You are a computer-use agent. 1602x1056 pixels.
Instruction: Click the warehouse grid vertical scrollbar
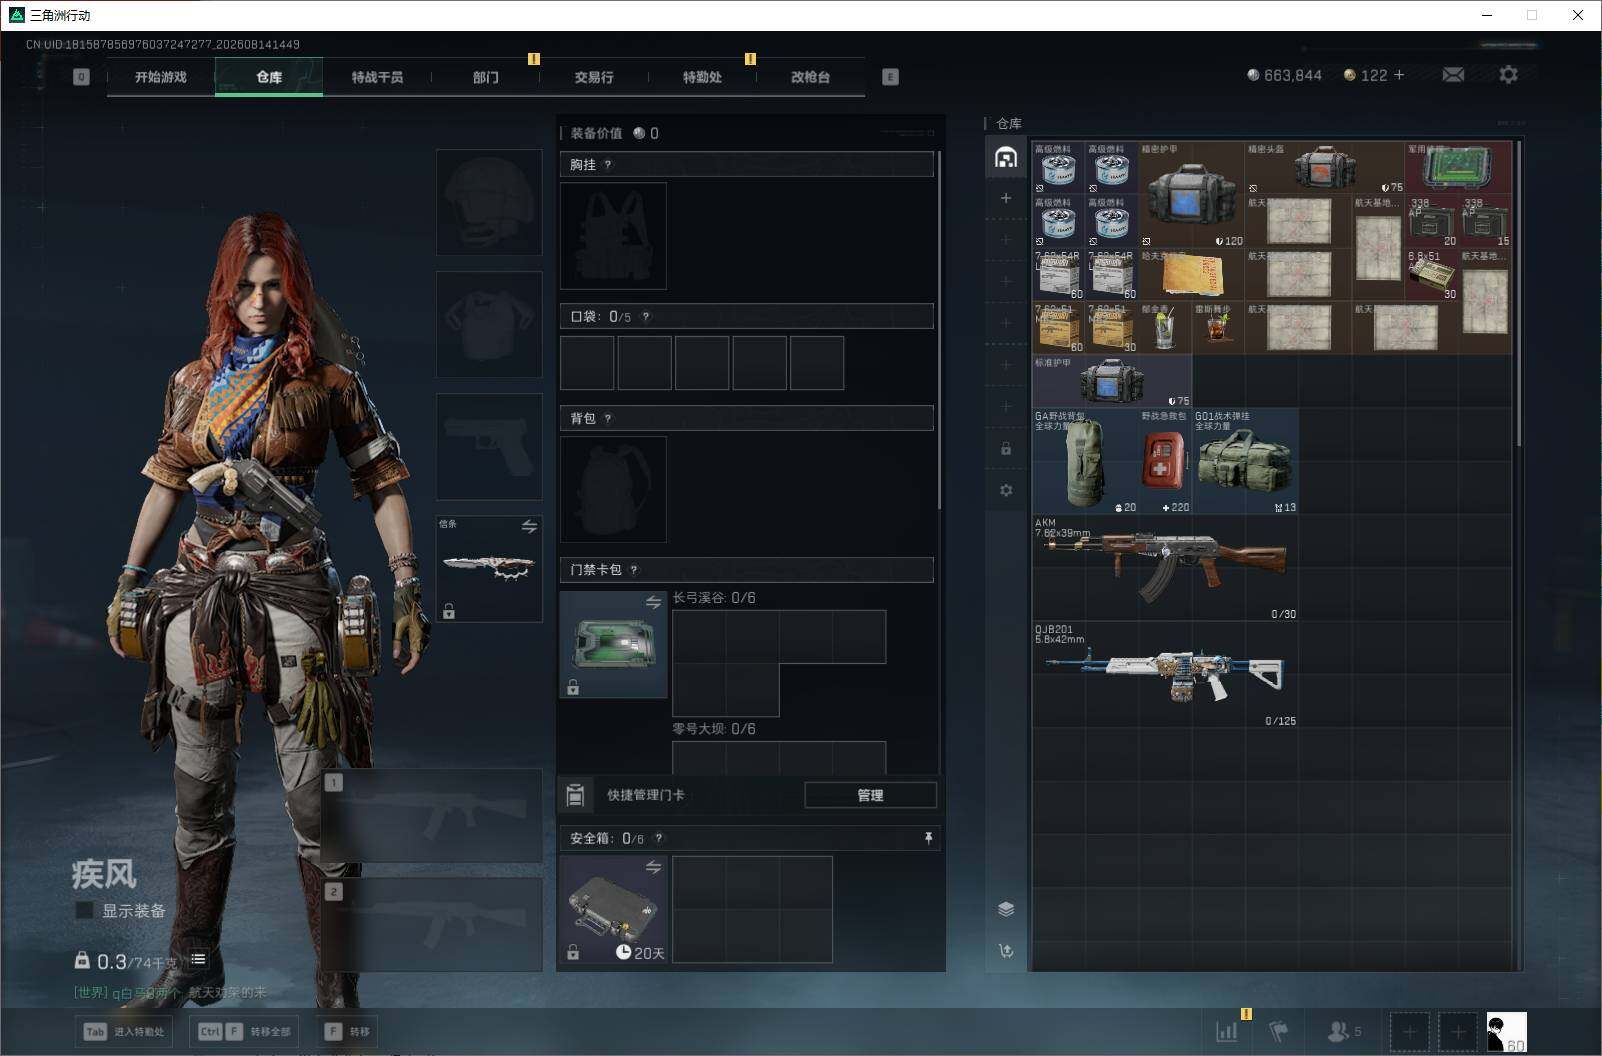pyautogui.click(x=1518, y=294)
